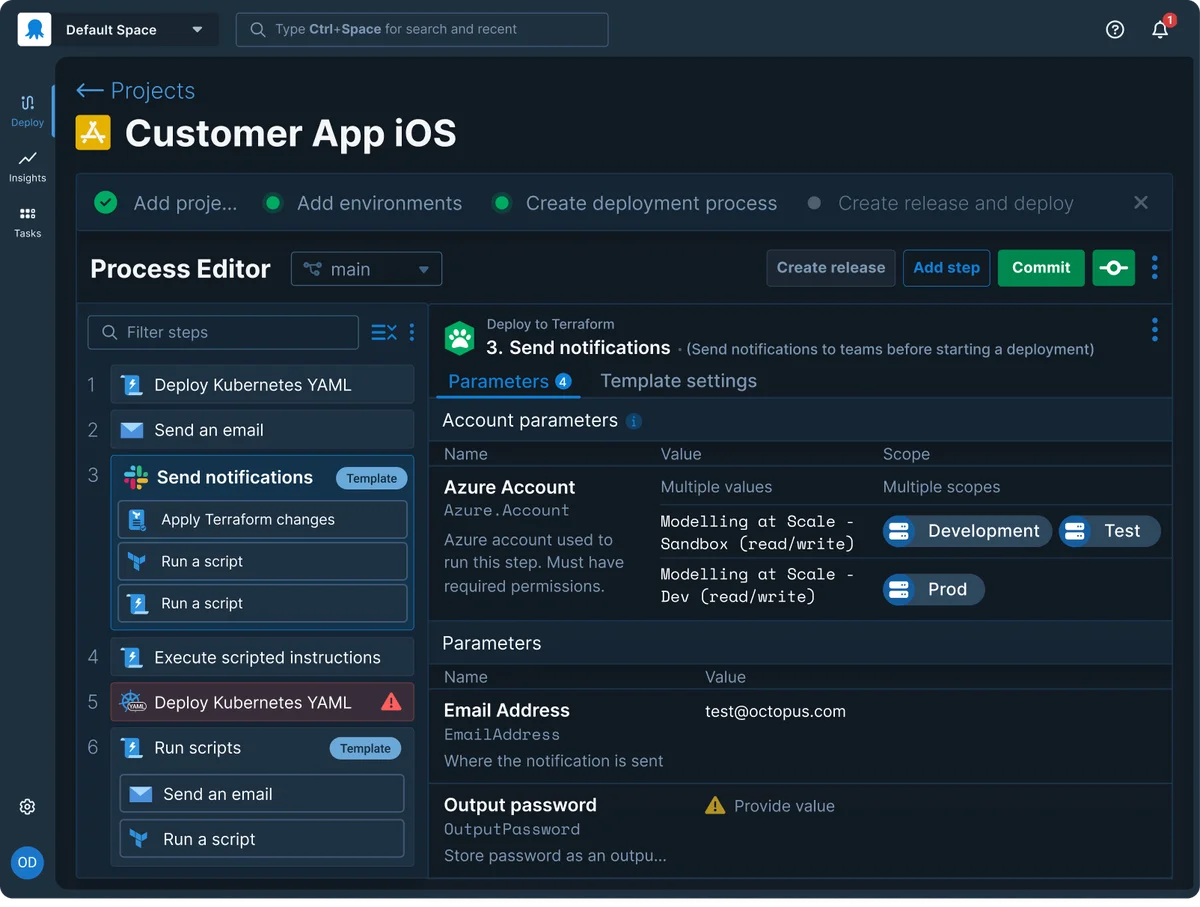Screen dimensions: 1200x907
Task: Select the Add environments onboarding step
Action: (362, 203)
